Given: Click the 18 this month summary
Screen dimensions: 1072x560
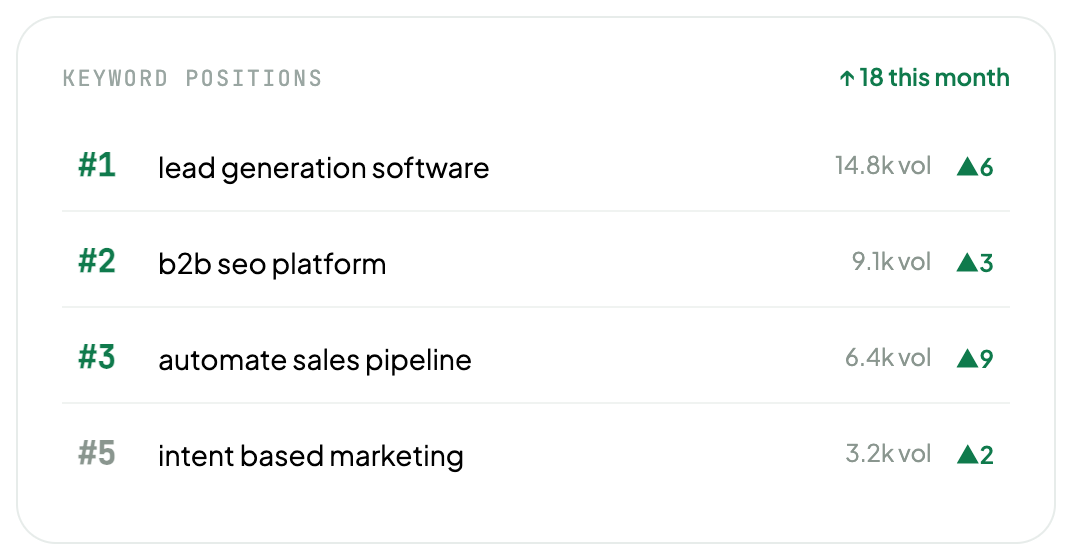Looking at the screenshot, I should [924, 78].
